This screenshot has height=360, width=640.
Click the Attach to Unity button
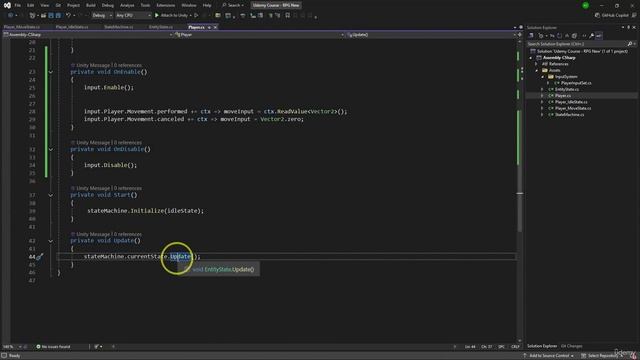click(171, 16)
